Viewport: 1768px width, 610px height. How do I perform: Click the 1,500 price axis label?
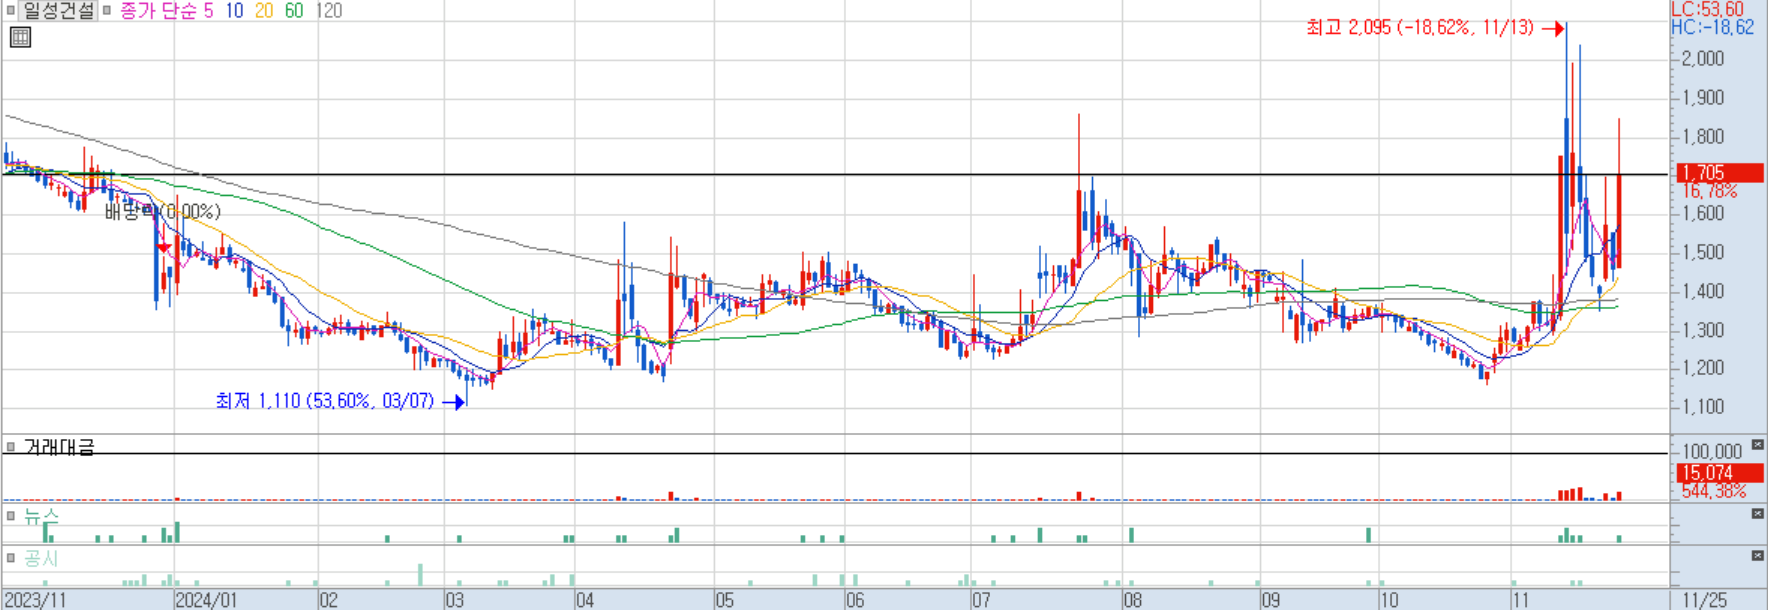click(x=1703, y=253)
